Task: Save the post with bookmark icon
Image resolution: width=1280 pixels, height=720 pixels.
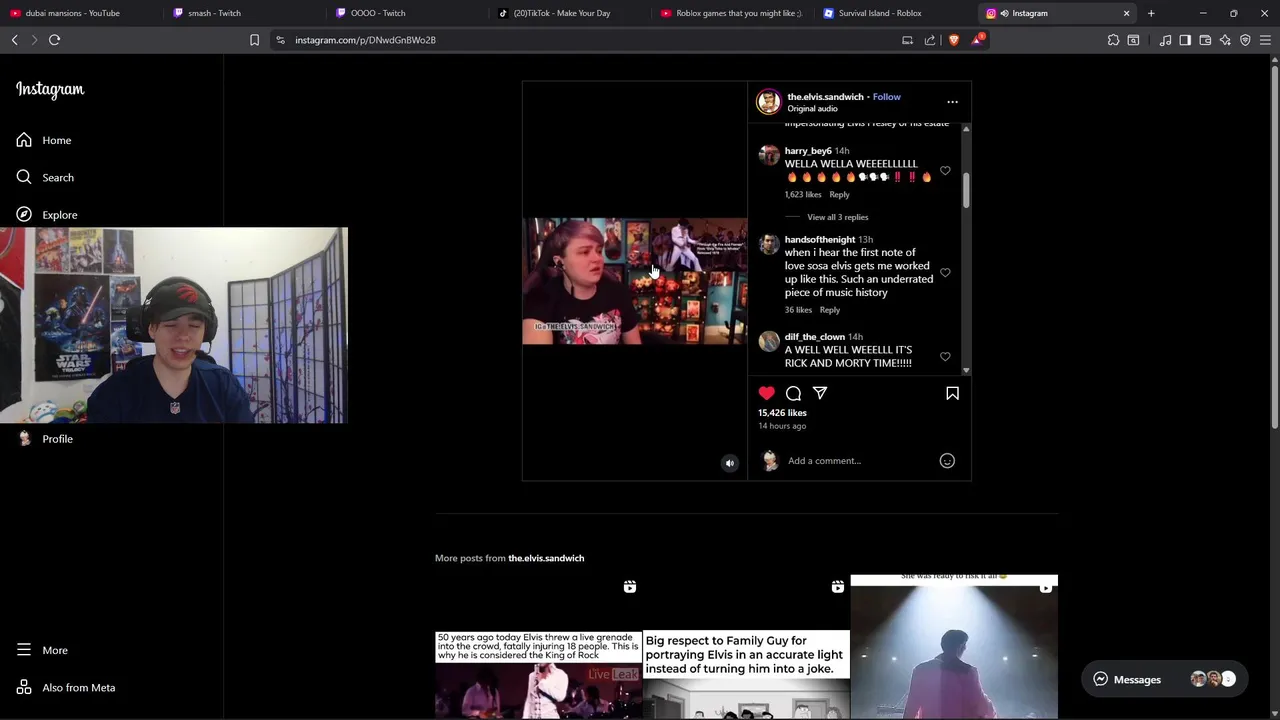Action: tap(952, 393)
